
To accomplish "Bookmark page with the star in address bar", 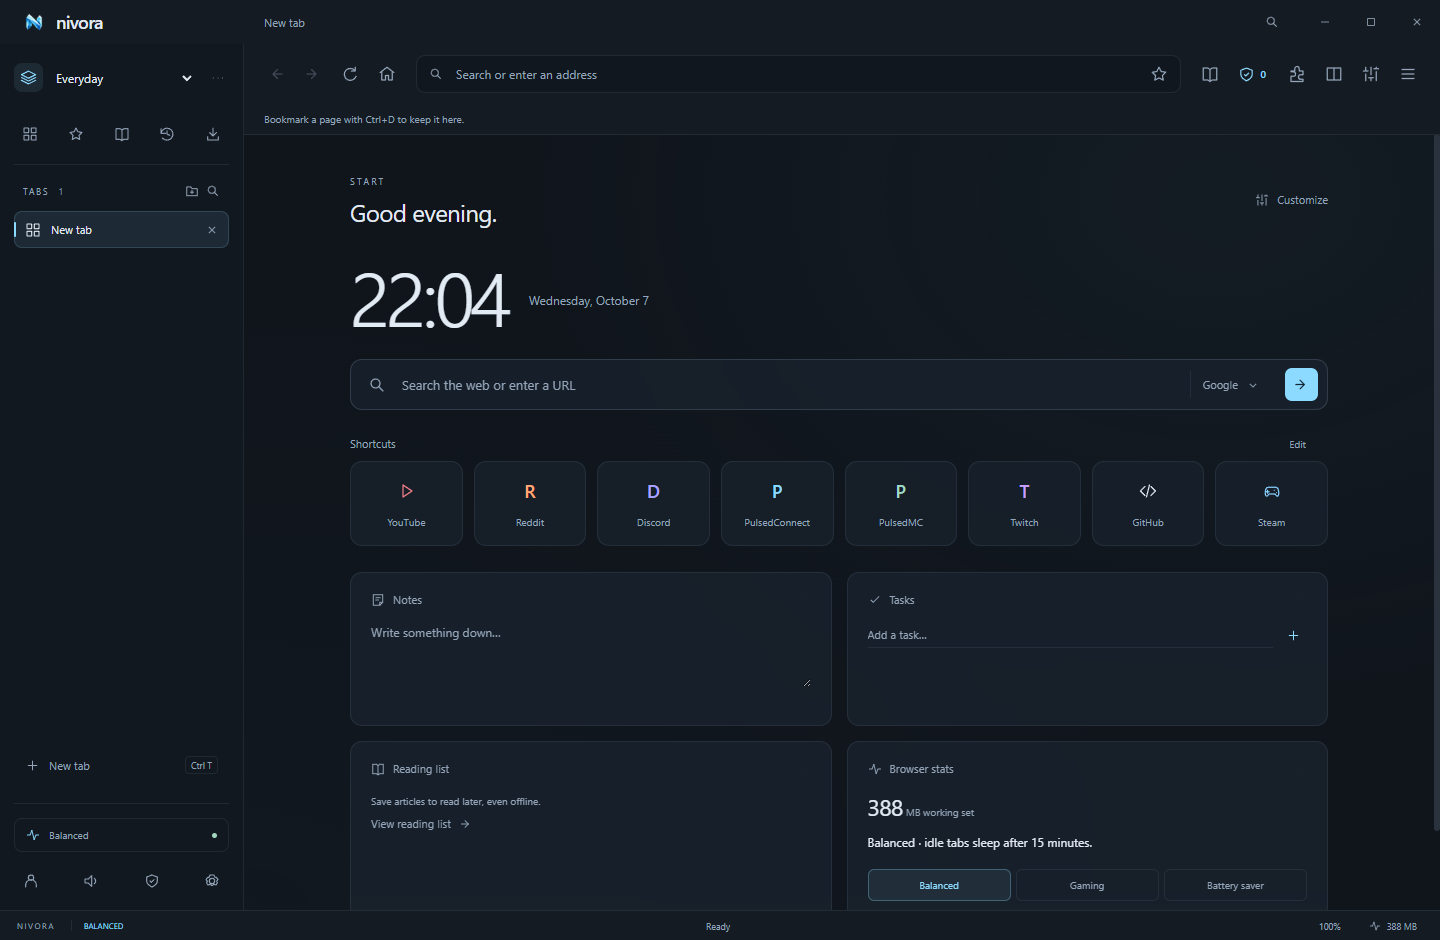I will (1159, 74).
